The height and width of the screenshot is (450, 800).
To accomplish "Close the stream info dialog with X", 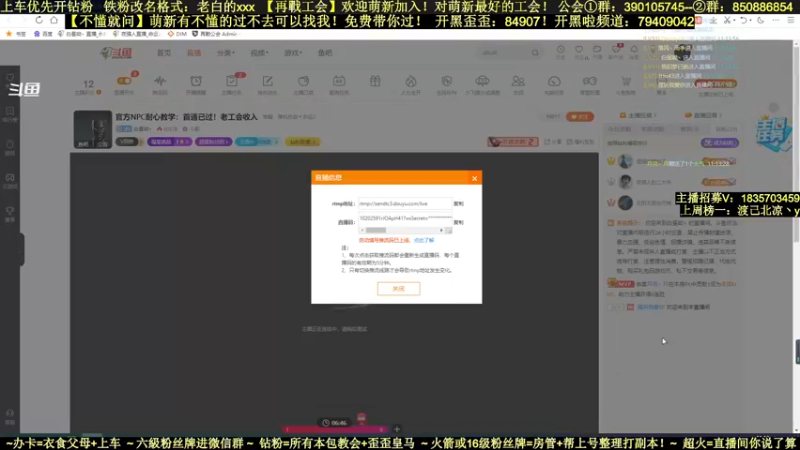I will point(474,178).
